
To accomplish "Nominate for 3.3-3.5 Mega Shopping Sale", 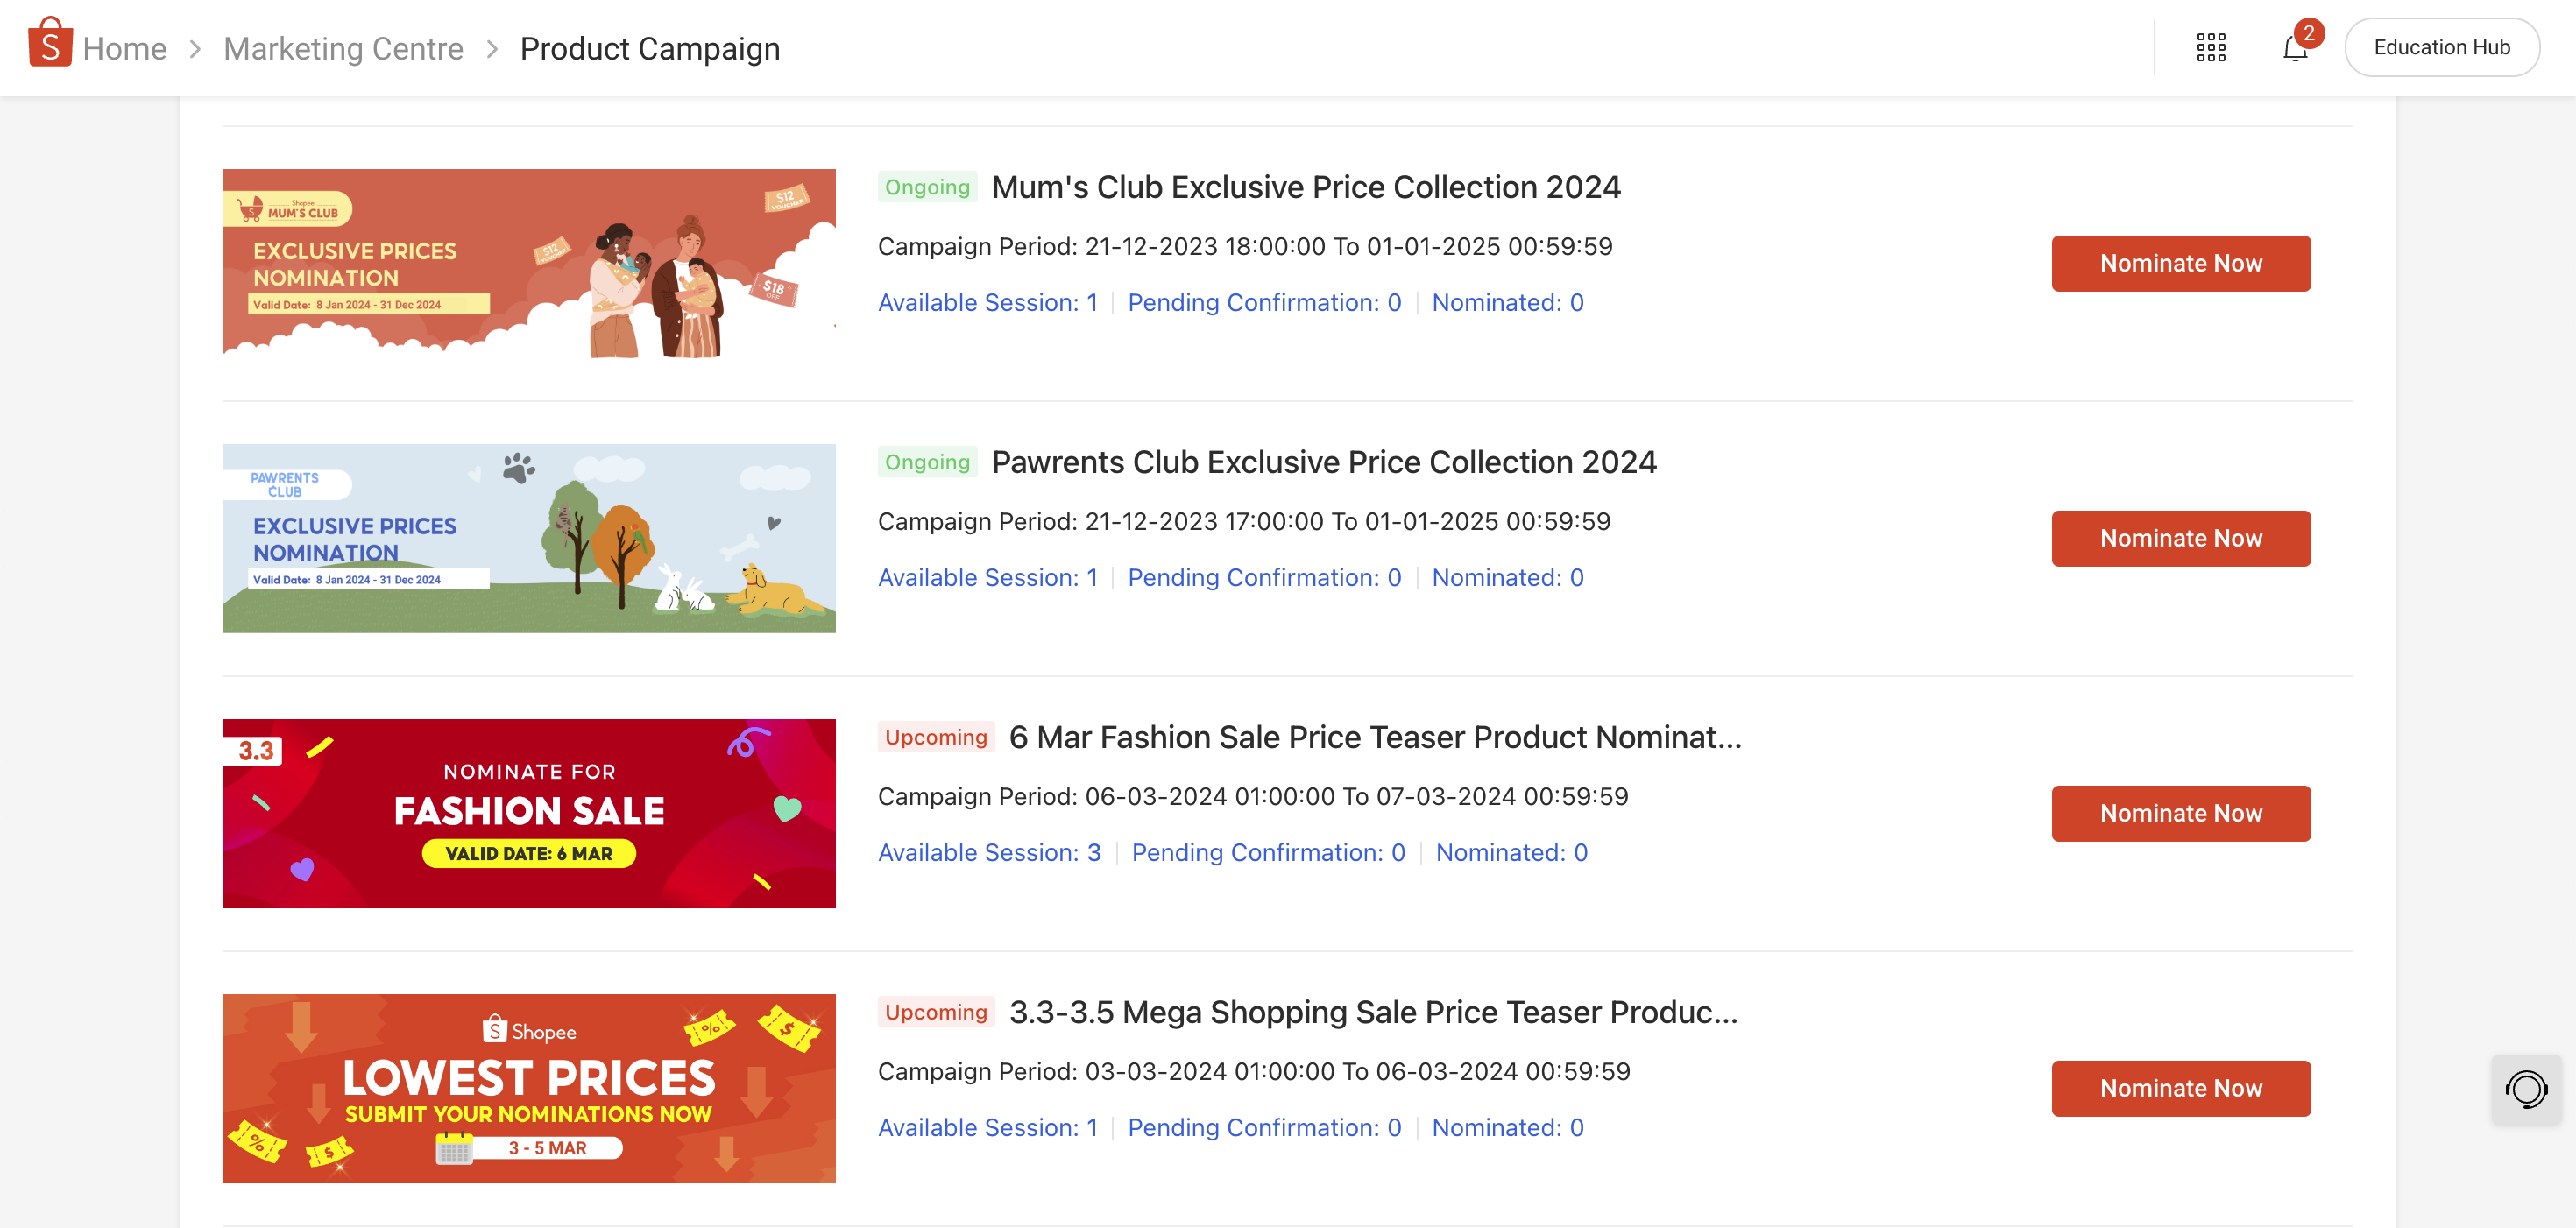I will click(2180, 1088).
